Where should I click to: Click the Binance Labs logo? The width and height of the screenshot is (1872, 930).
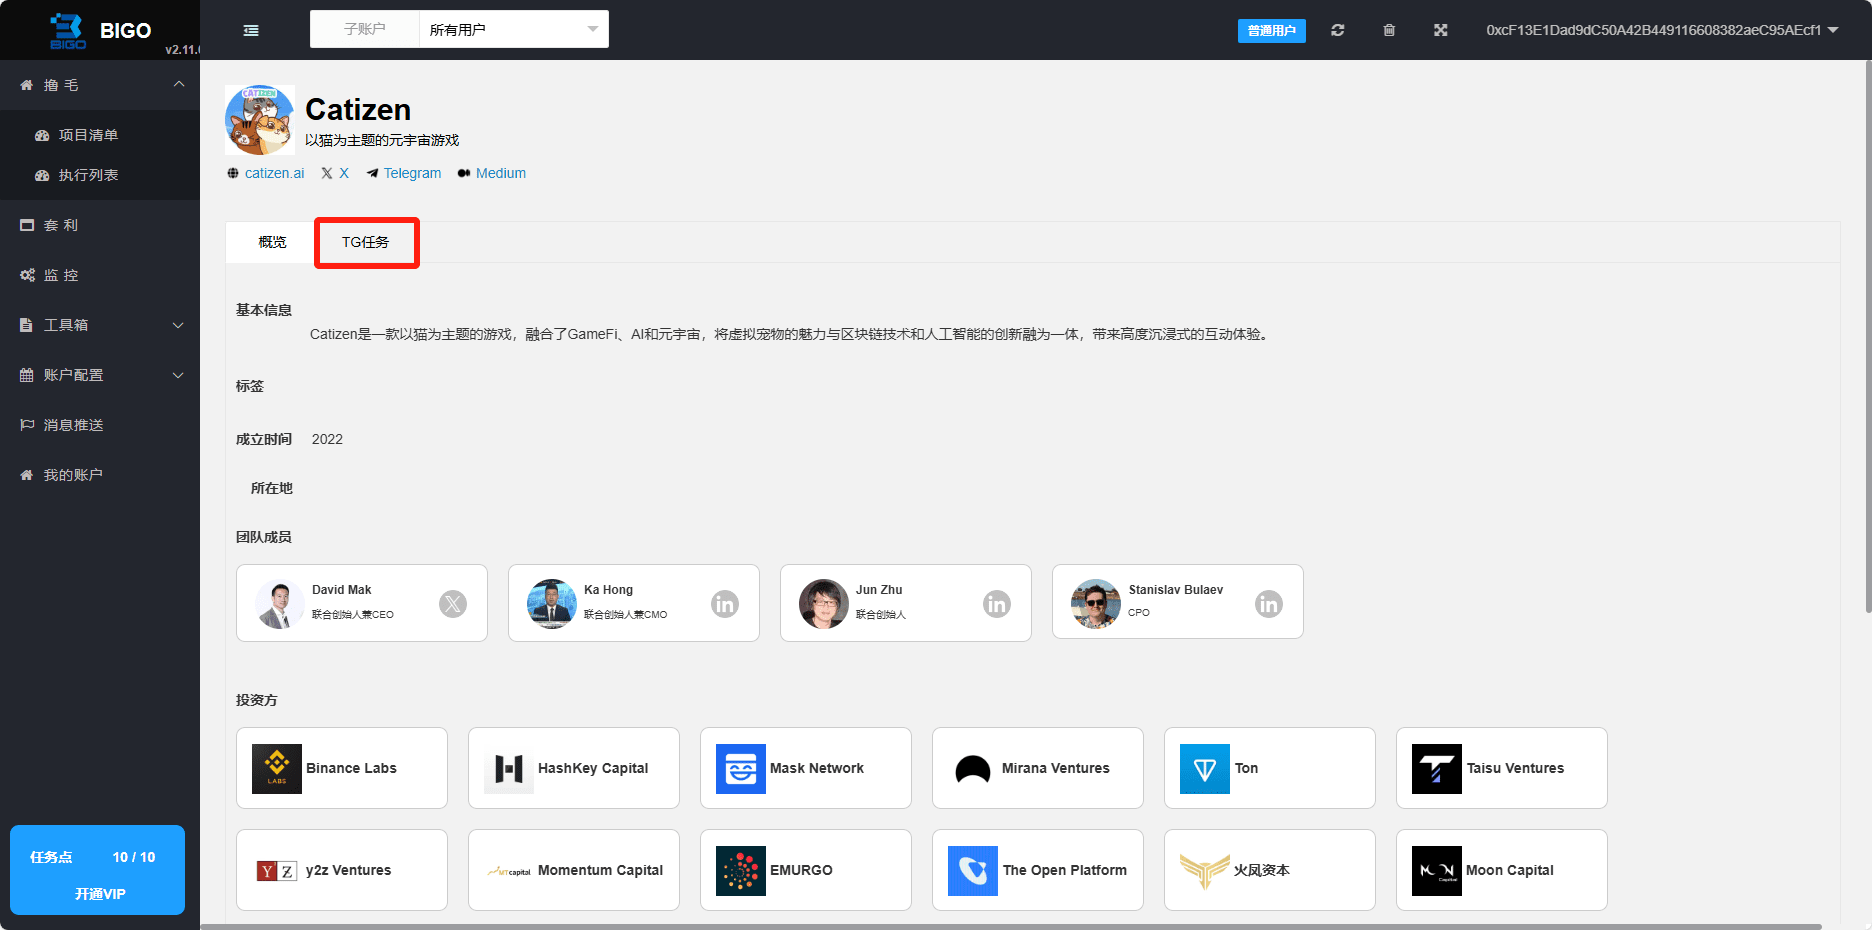277,769
